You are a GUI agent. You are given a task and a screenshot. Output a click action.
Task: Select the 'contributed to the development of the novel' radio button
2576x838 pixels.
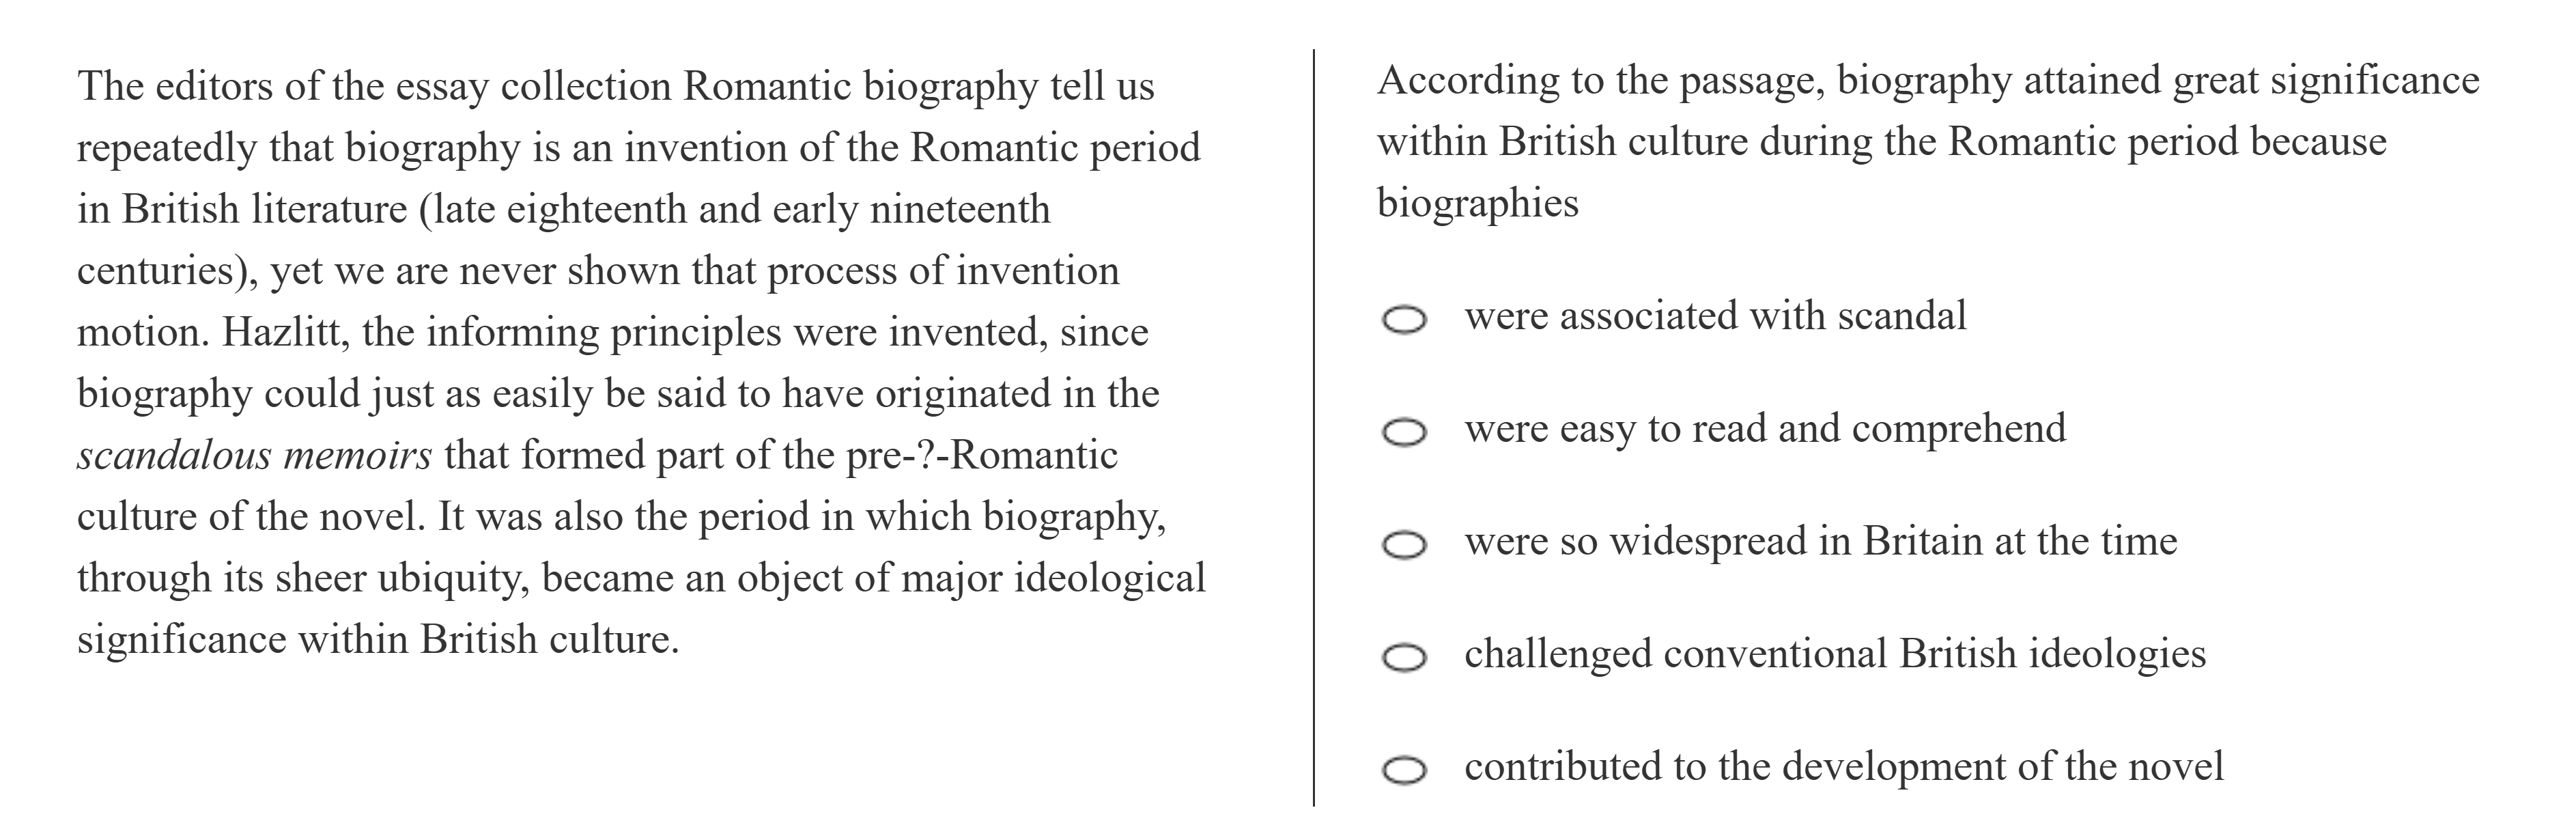tap(1403, 770)
